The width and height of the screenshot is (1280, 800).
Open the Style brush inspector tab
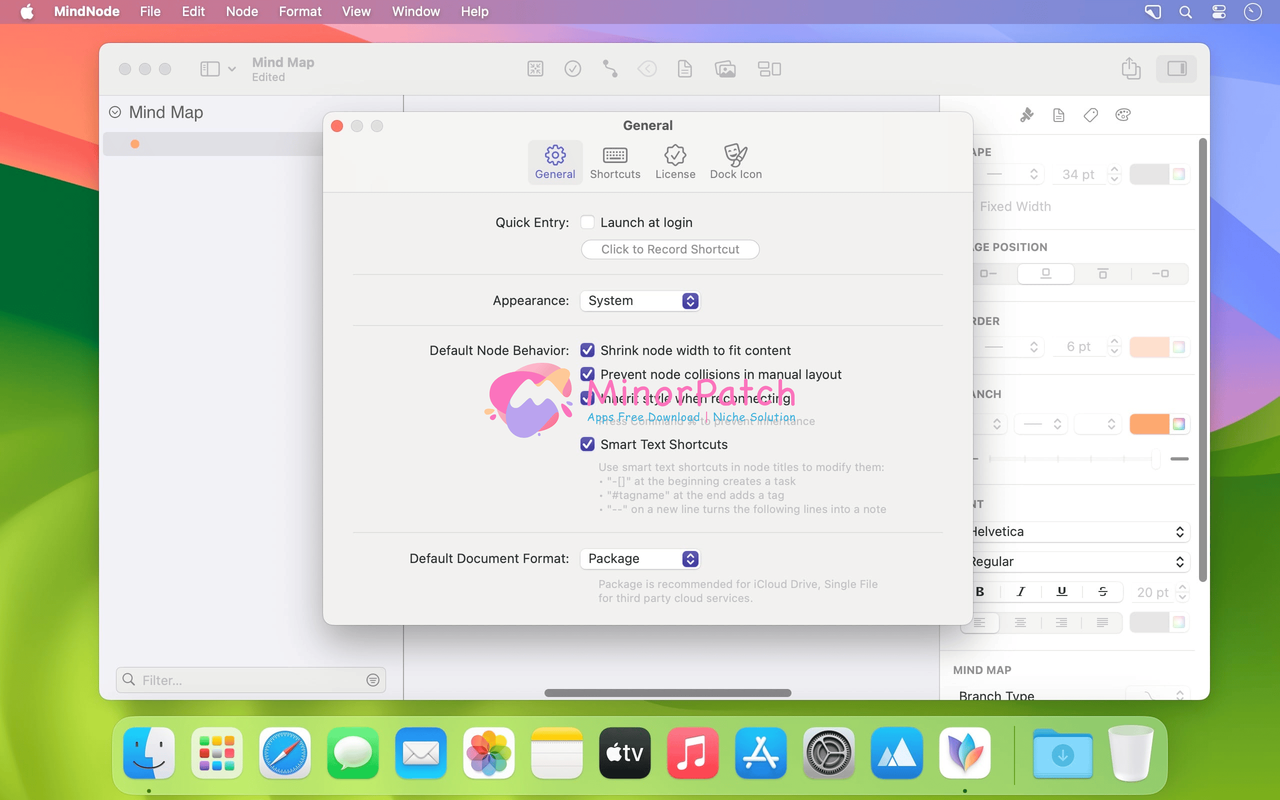pyautogui.click(x=1027, y=115)
